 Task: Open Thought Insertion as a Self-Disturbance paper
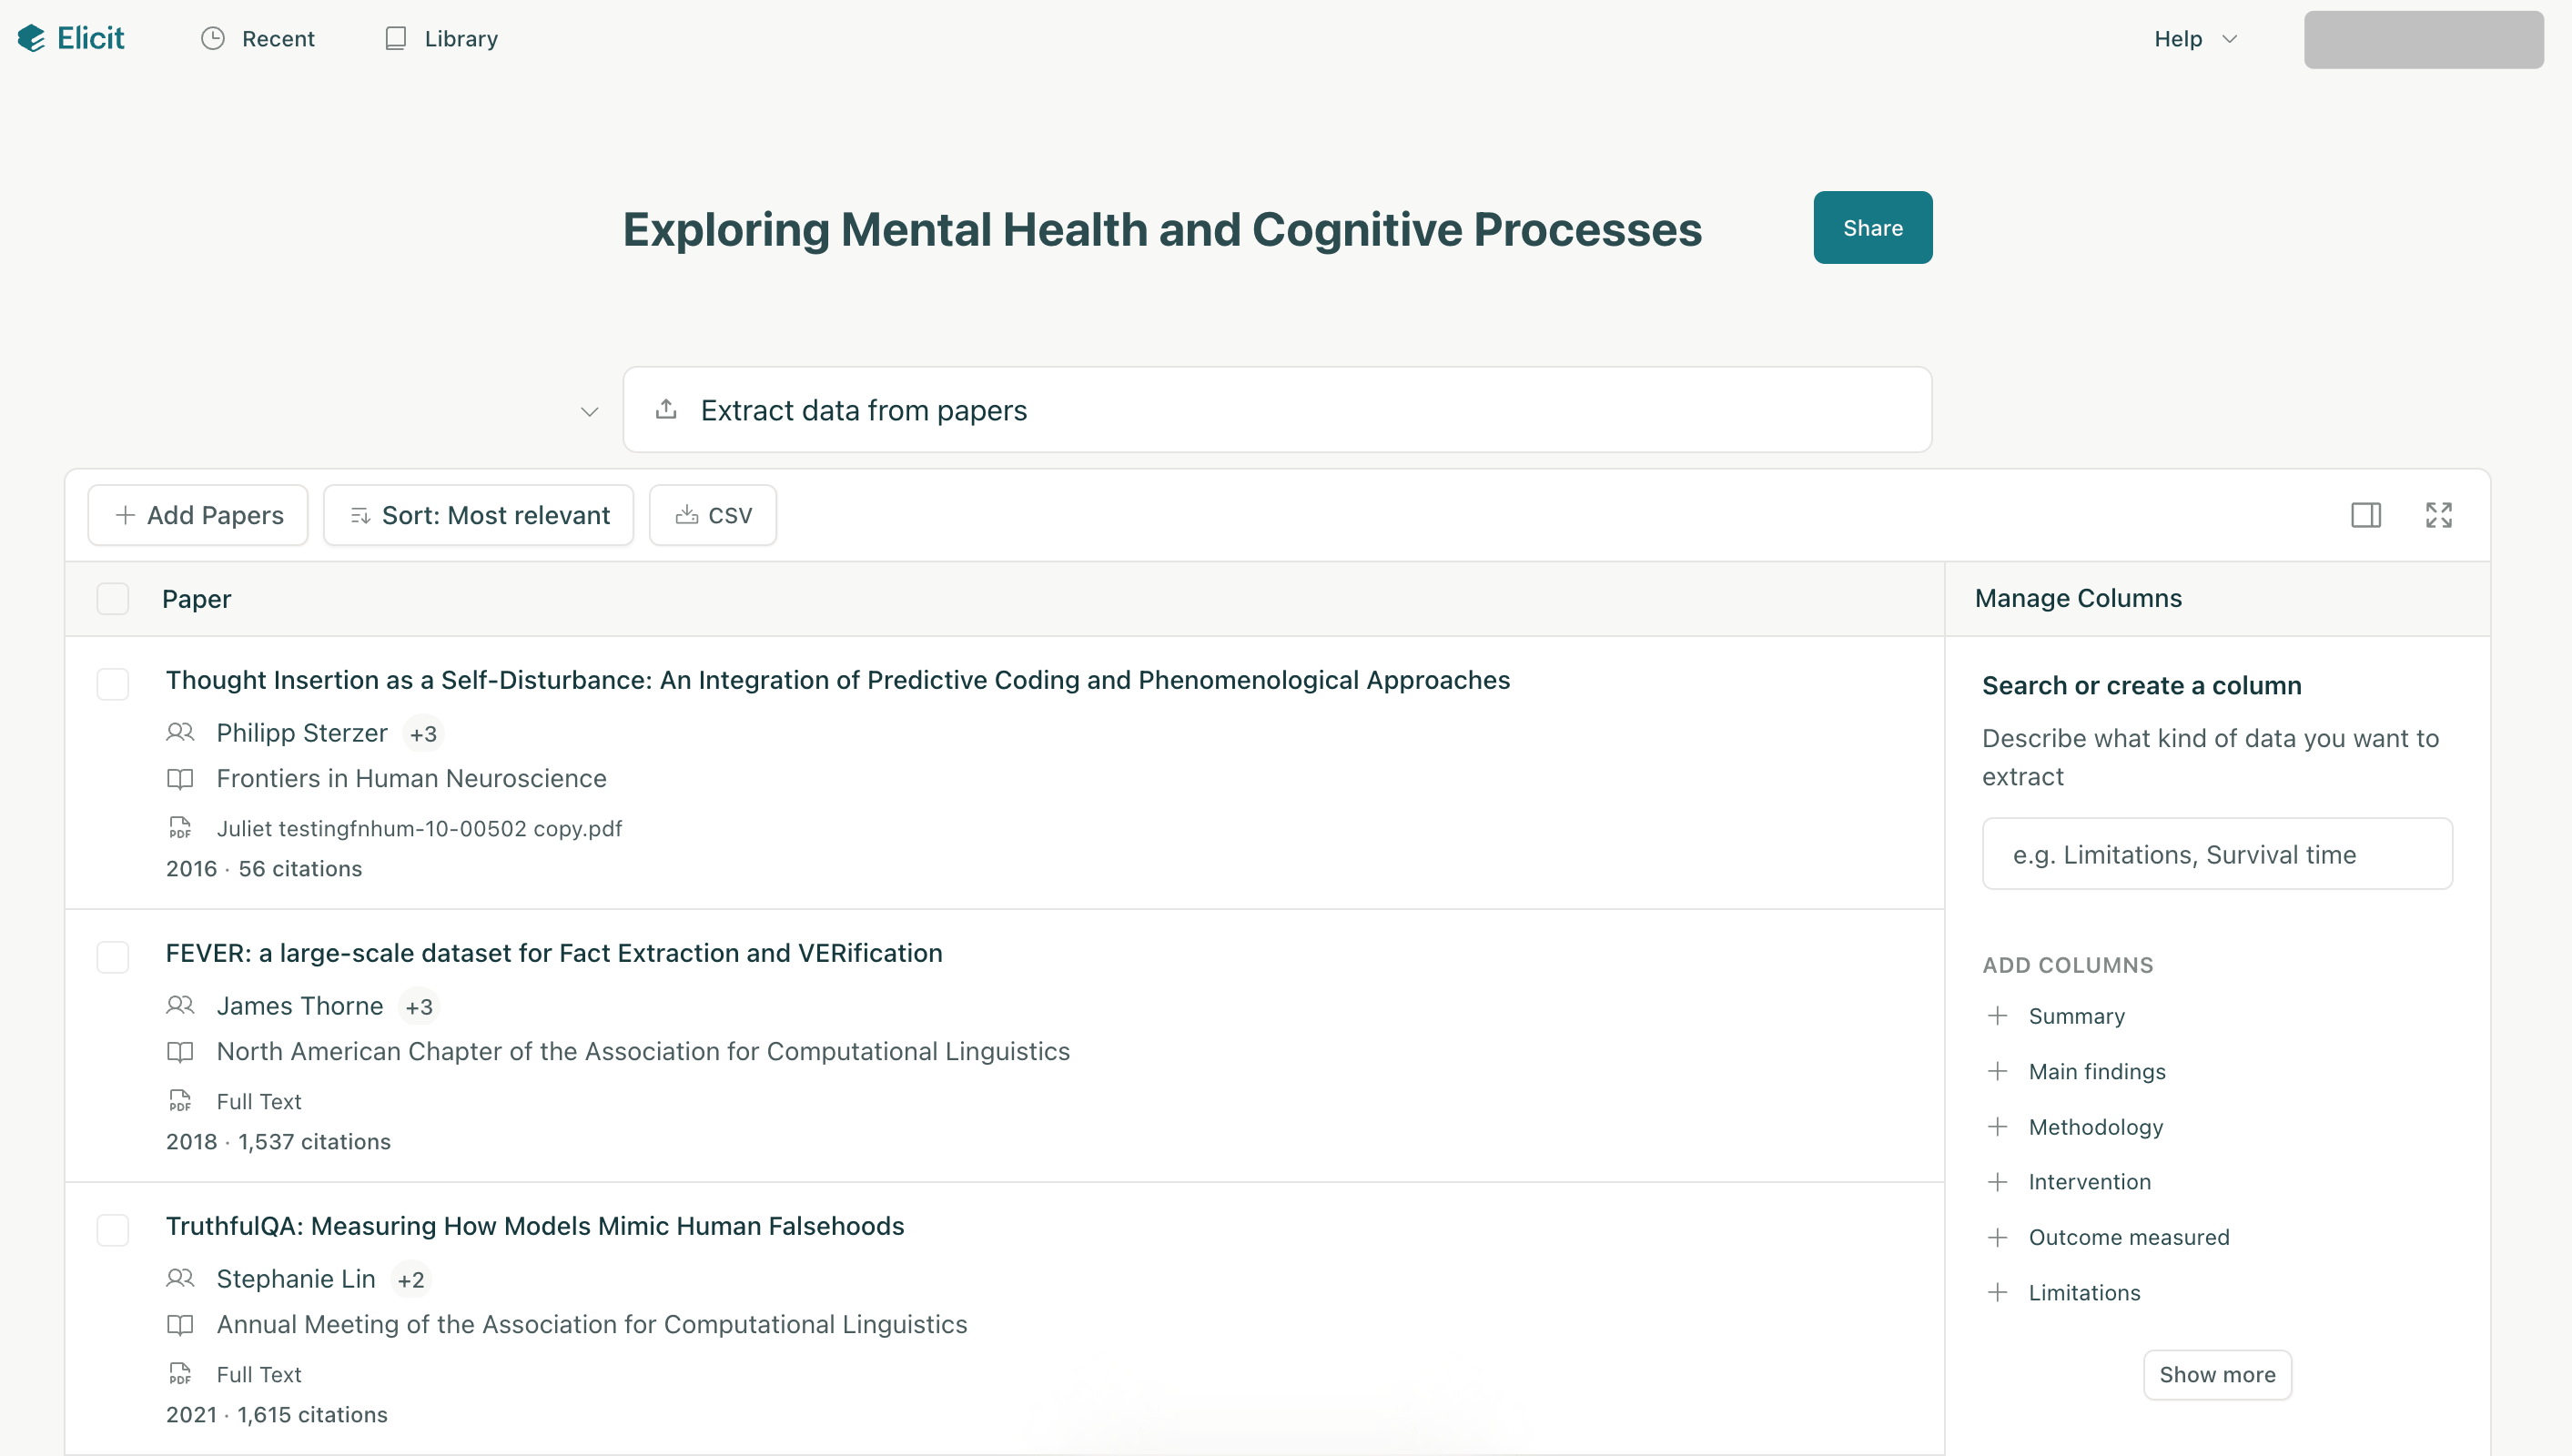click(x=837, y=680)
